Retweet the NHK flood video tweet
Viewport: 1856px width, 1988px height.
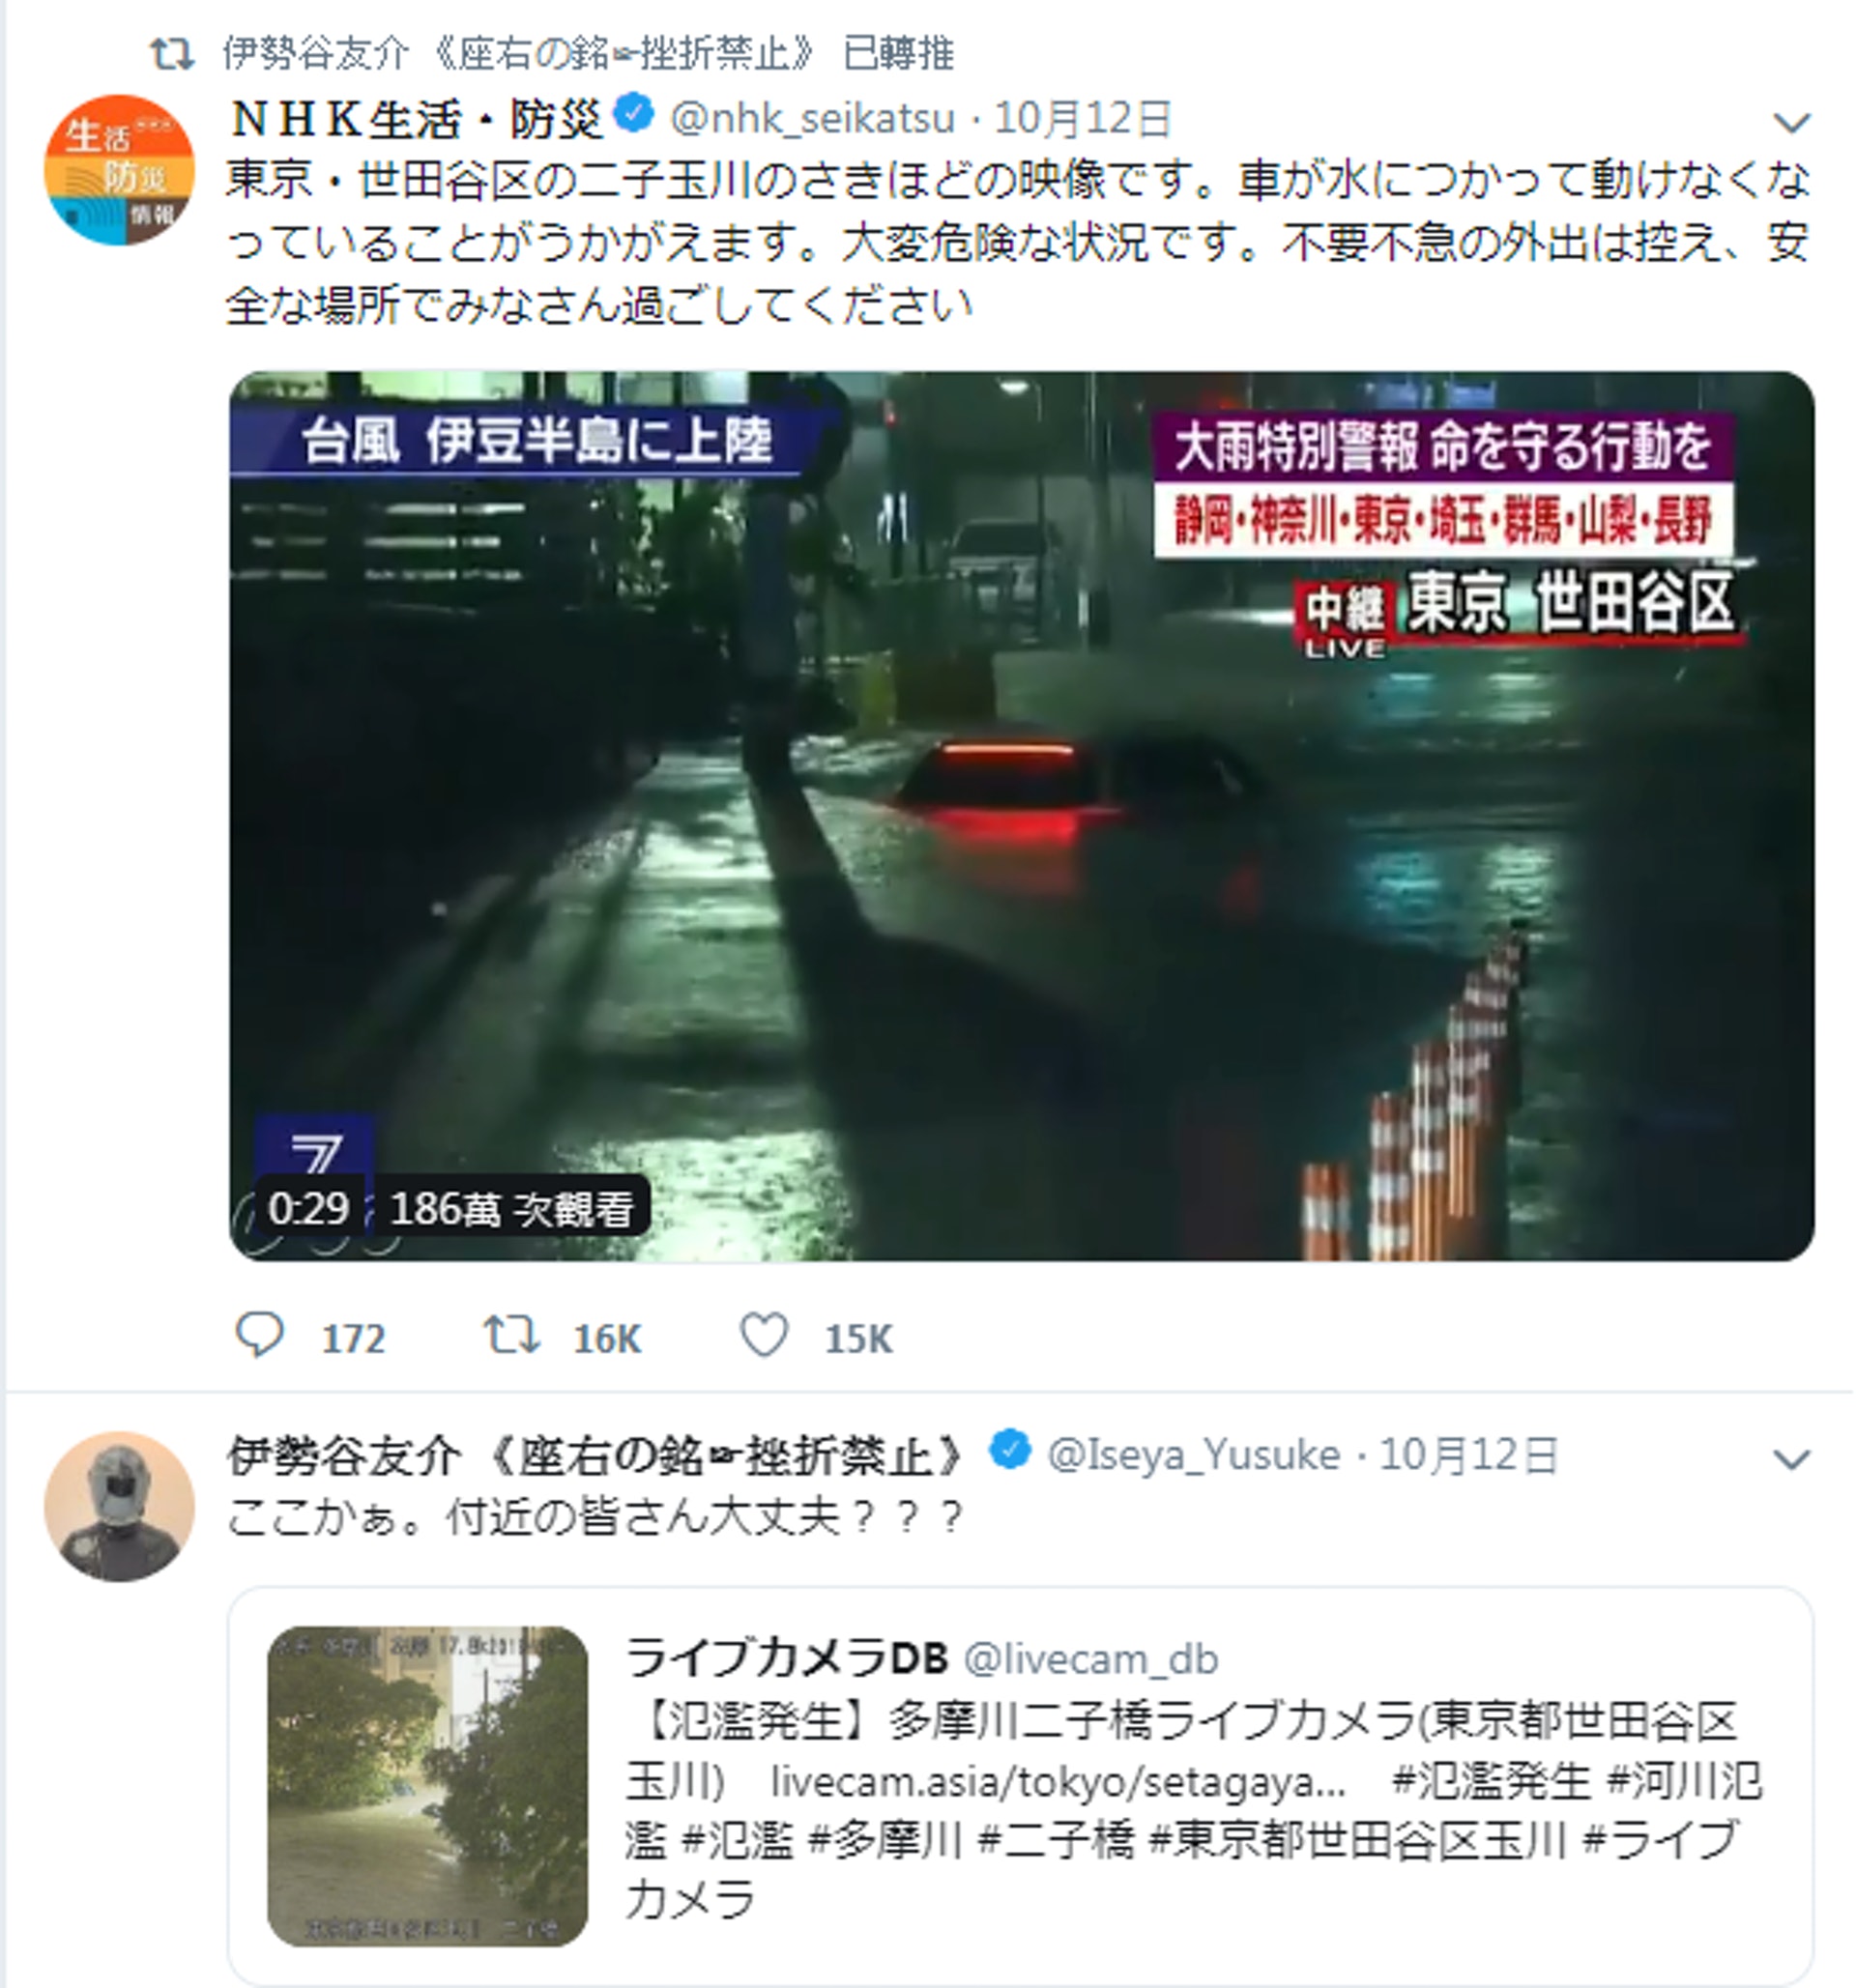(512, 1336)
